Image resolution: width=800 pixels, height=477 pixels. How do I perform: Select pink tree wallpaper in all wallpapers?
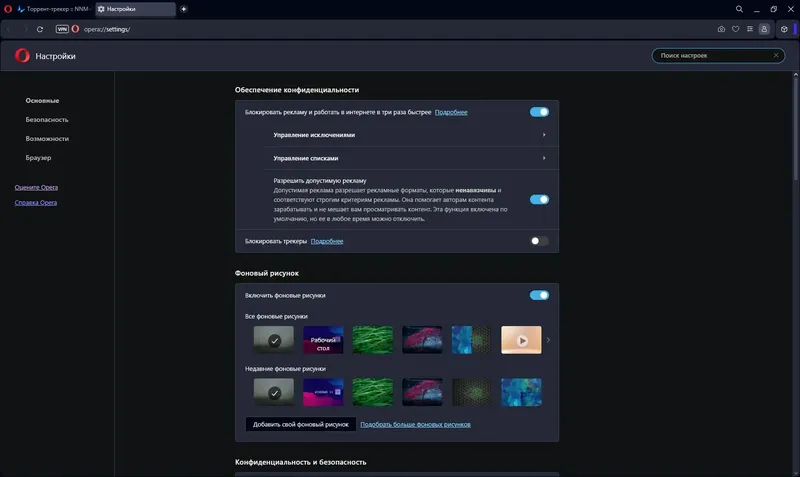pyautogui.click(x=422, y=340)
